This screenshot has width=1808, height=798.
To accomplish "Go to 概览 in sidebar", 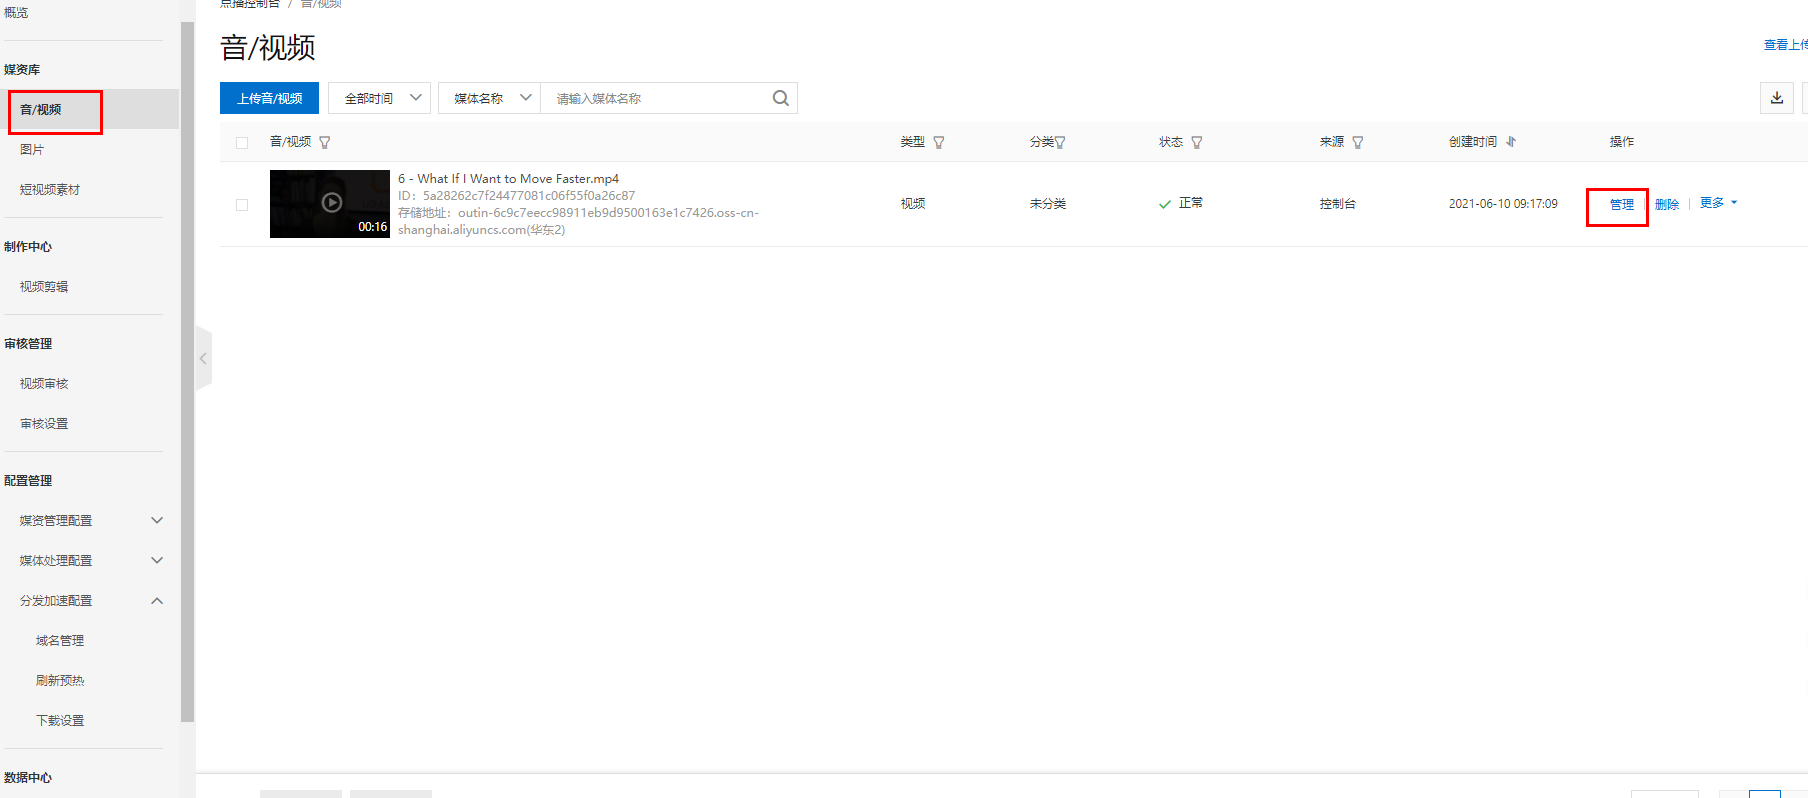I will click(x=16, y=13).
